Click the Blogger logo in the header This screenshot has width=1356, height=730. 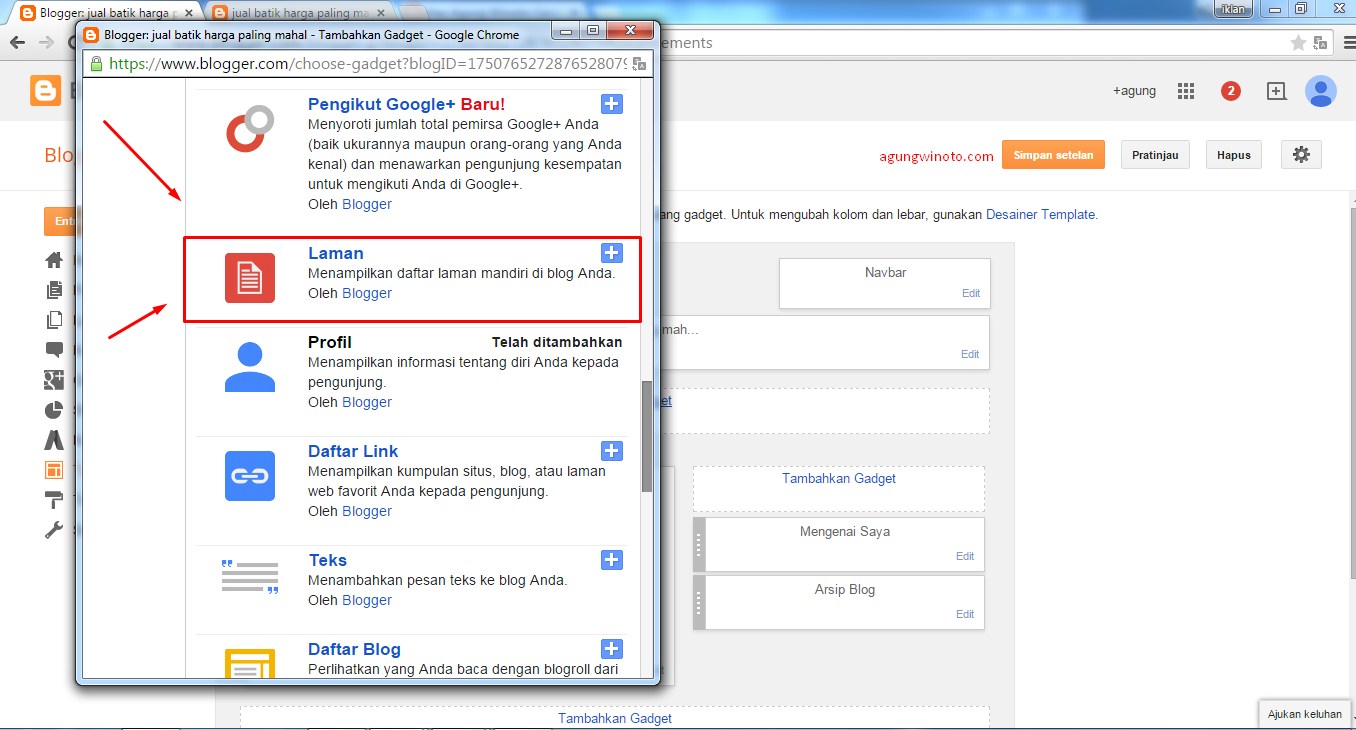tap(46, 91)
